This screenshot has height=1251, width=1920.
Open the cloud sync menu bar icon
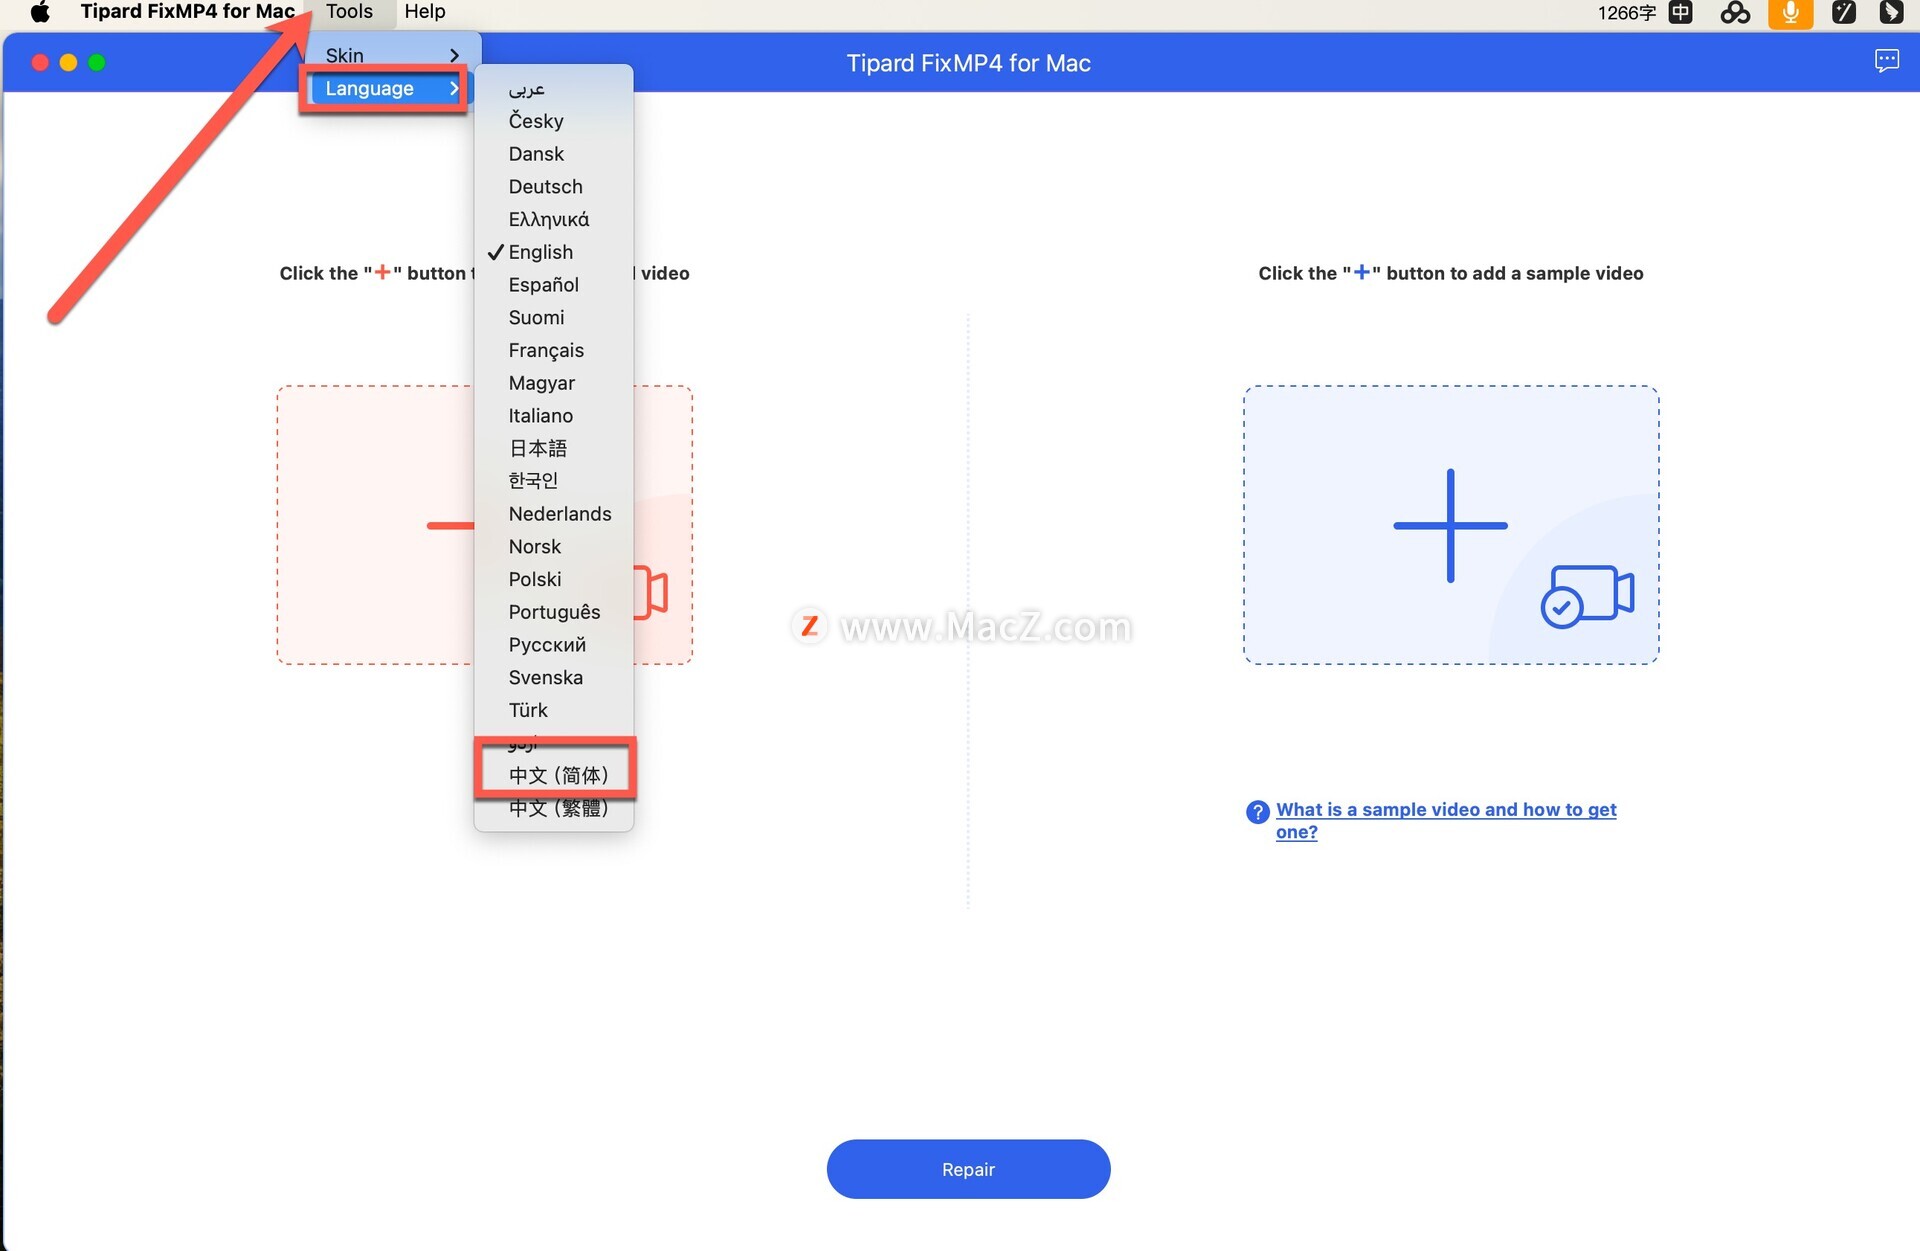click(1735, 13)
